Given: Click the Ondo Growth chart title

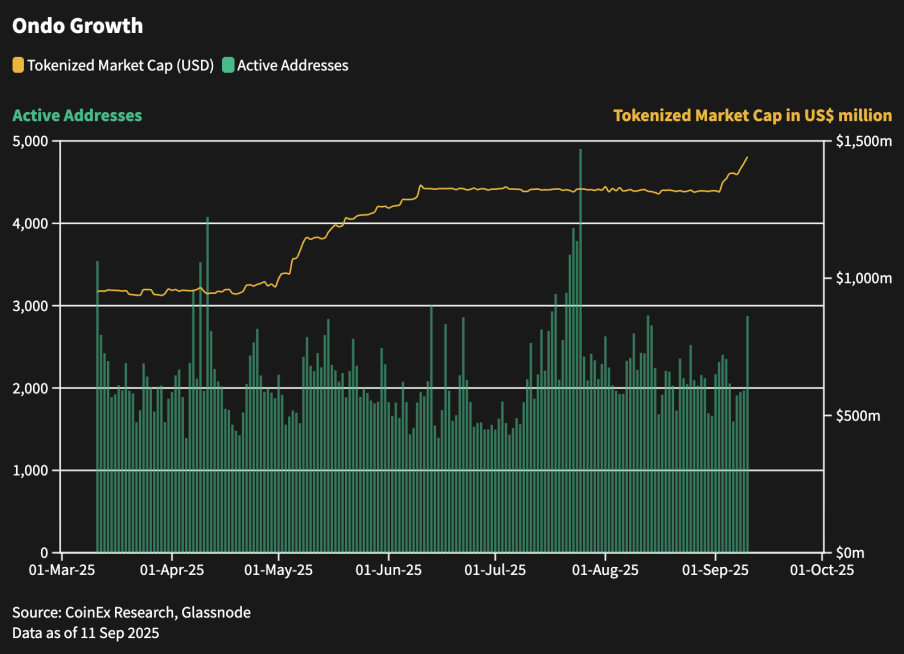Looking at the screenshot, I should [x=77, y=26].
